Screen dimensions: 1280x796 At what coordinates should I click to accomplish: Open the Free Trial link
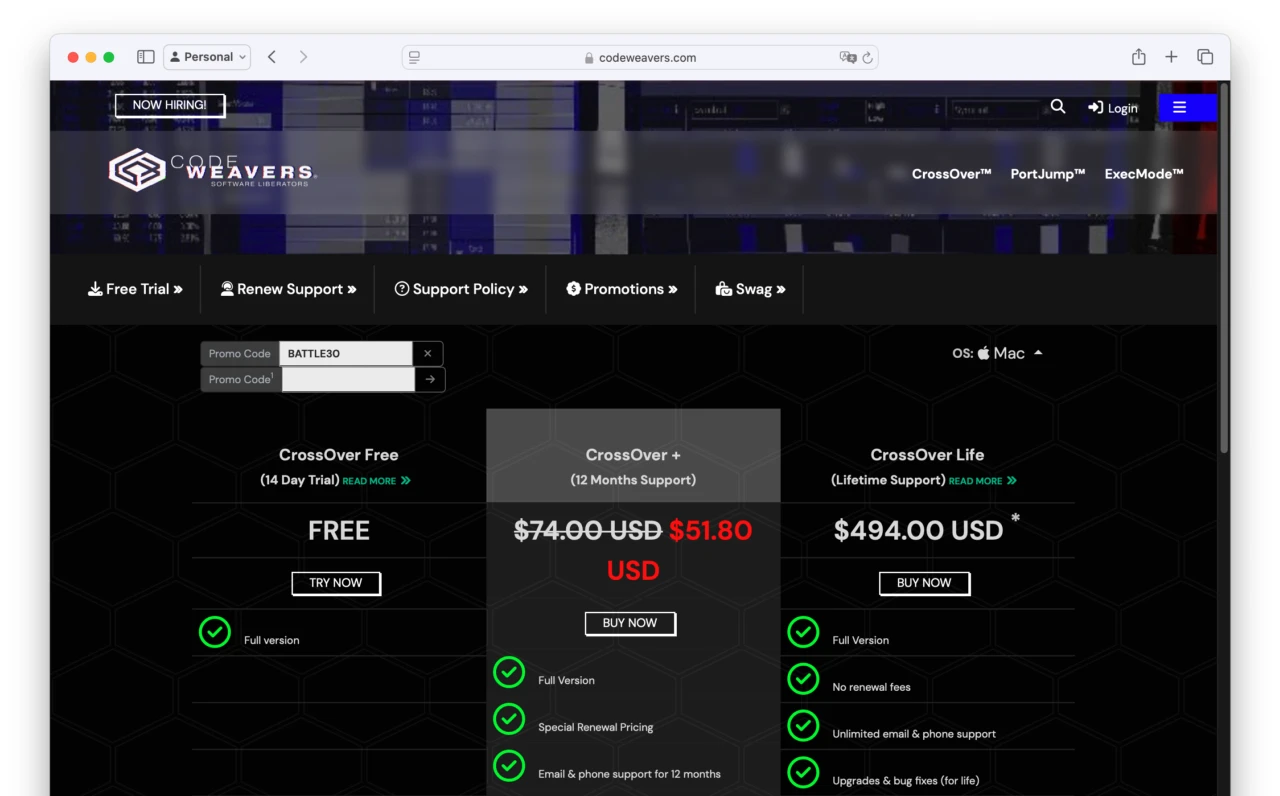click(135, 289)
